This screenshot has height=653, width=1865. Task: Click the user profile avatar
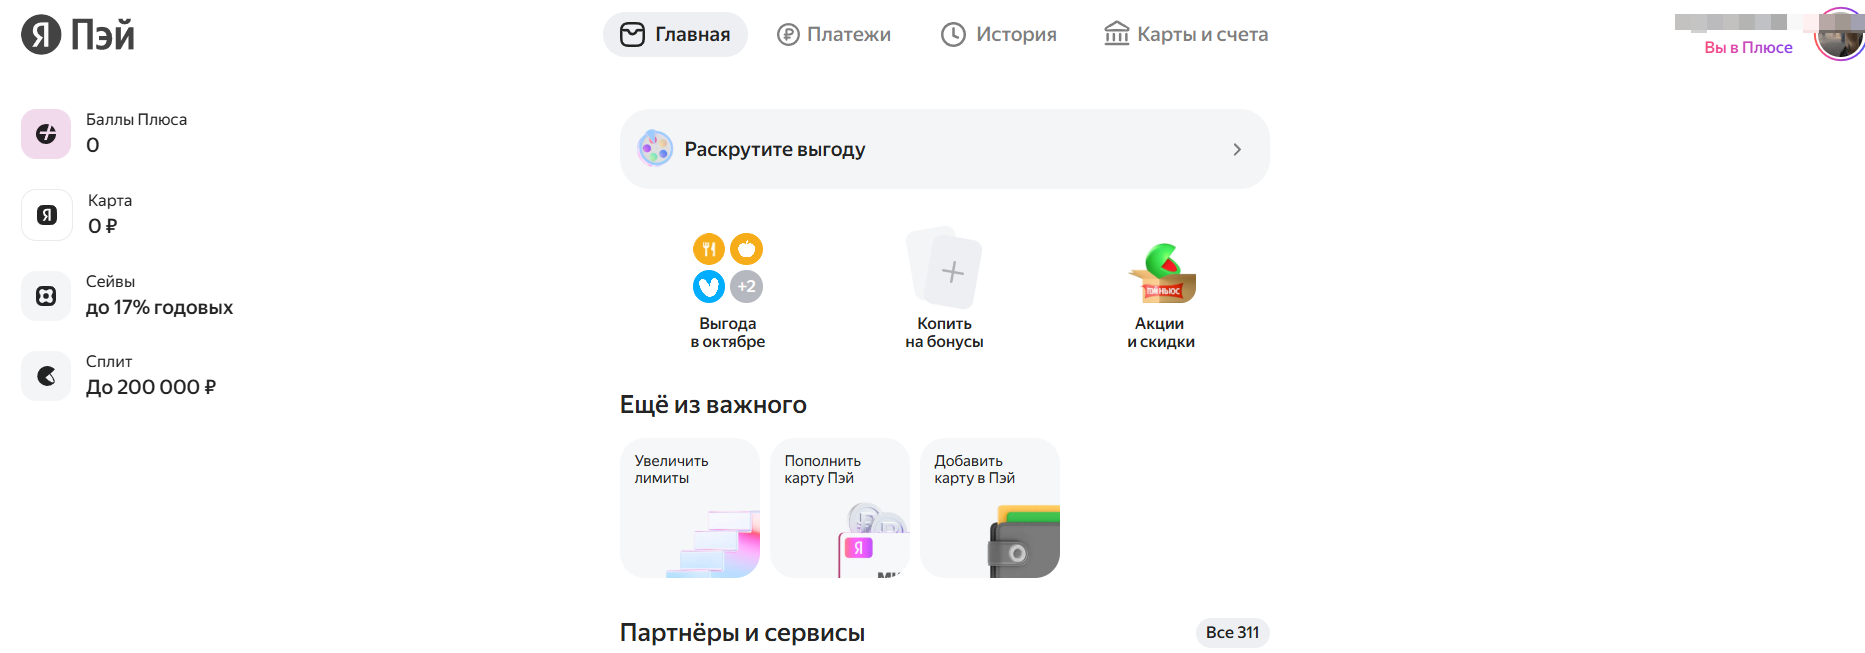[1838, 36]
